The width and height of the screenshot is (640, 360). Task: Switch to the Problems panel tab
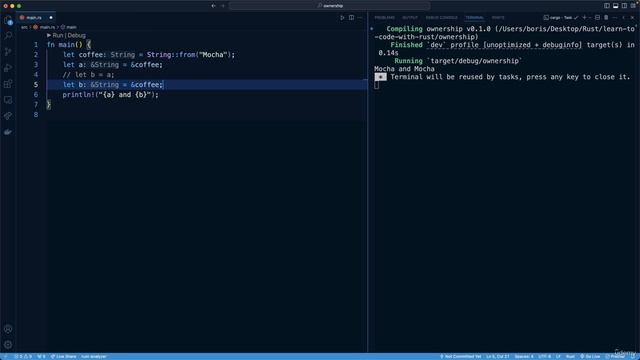(384, 18)
